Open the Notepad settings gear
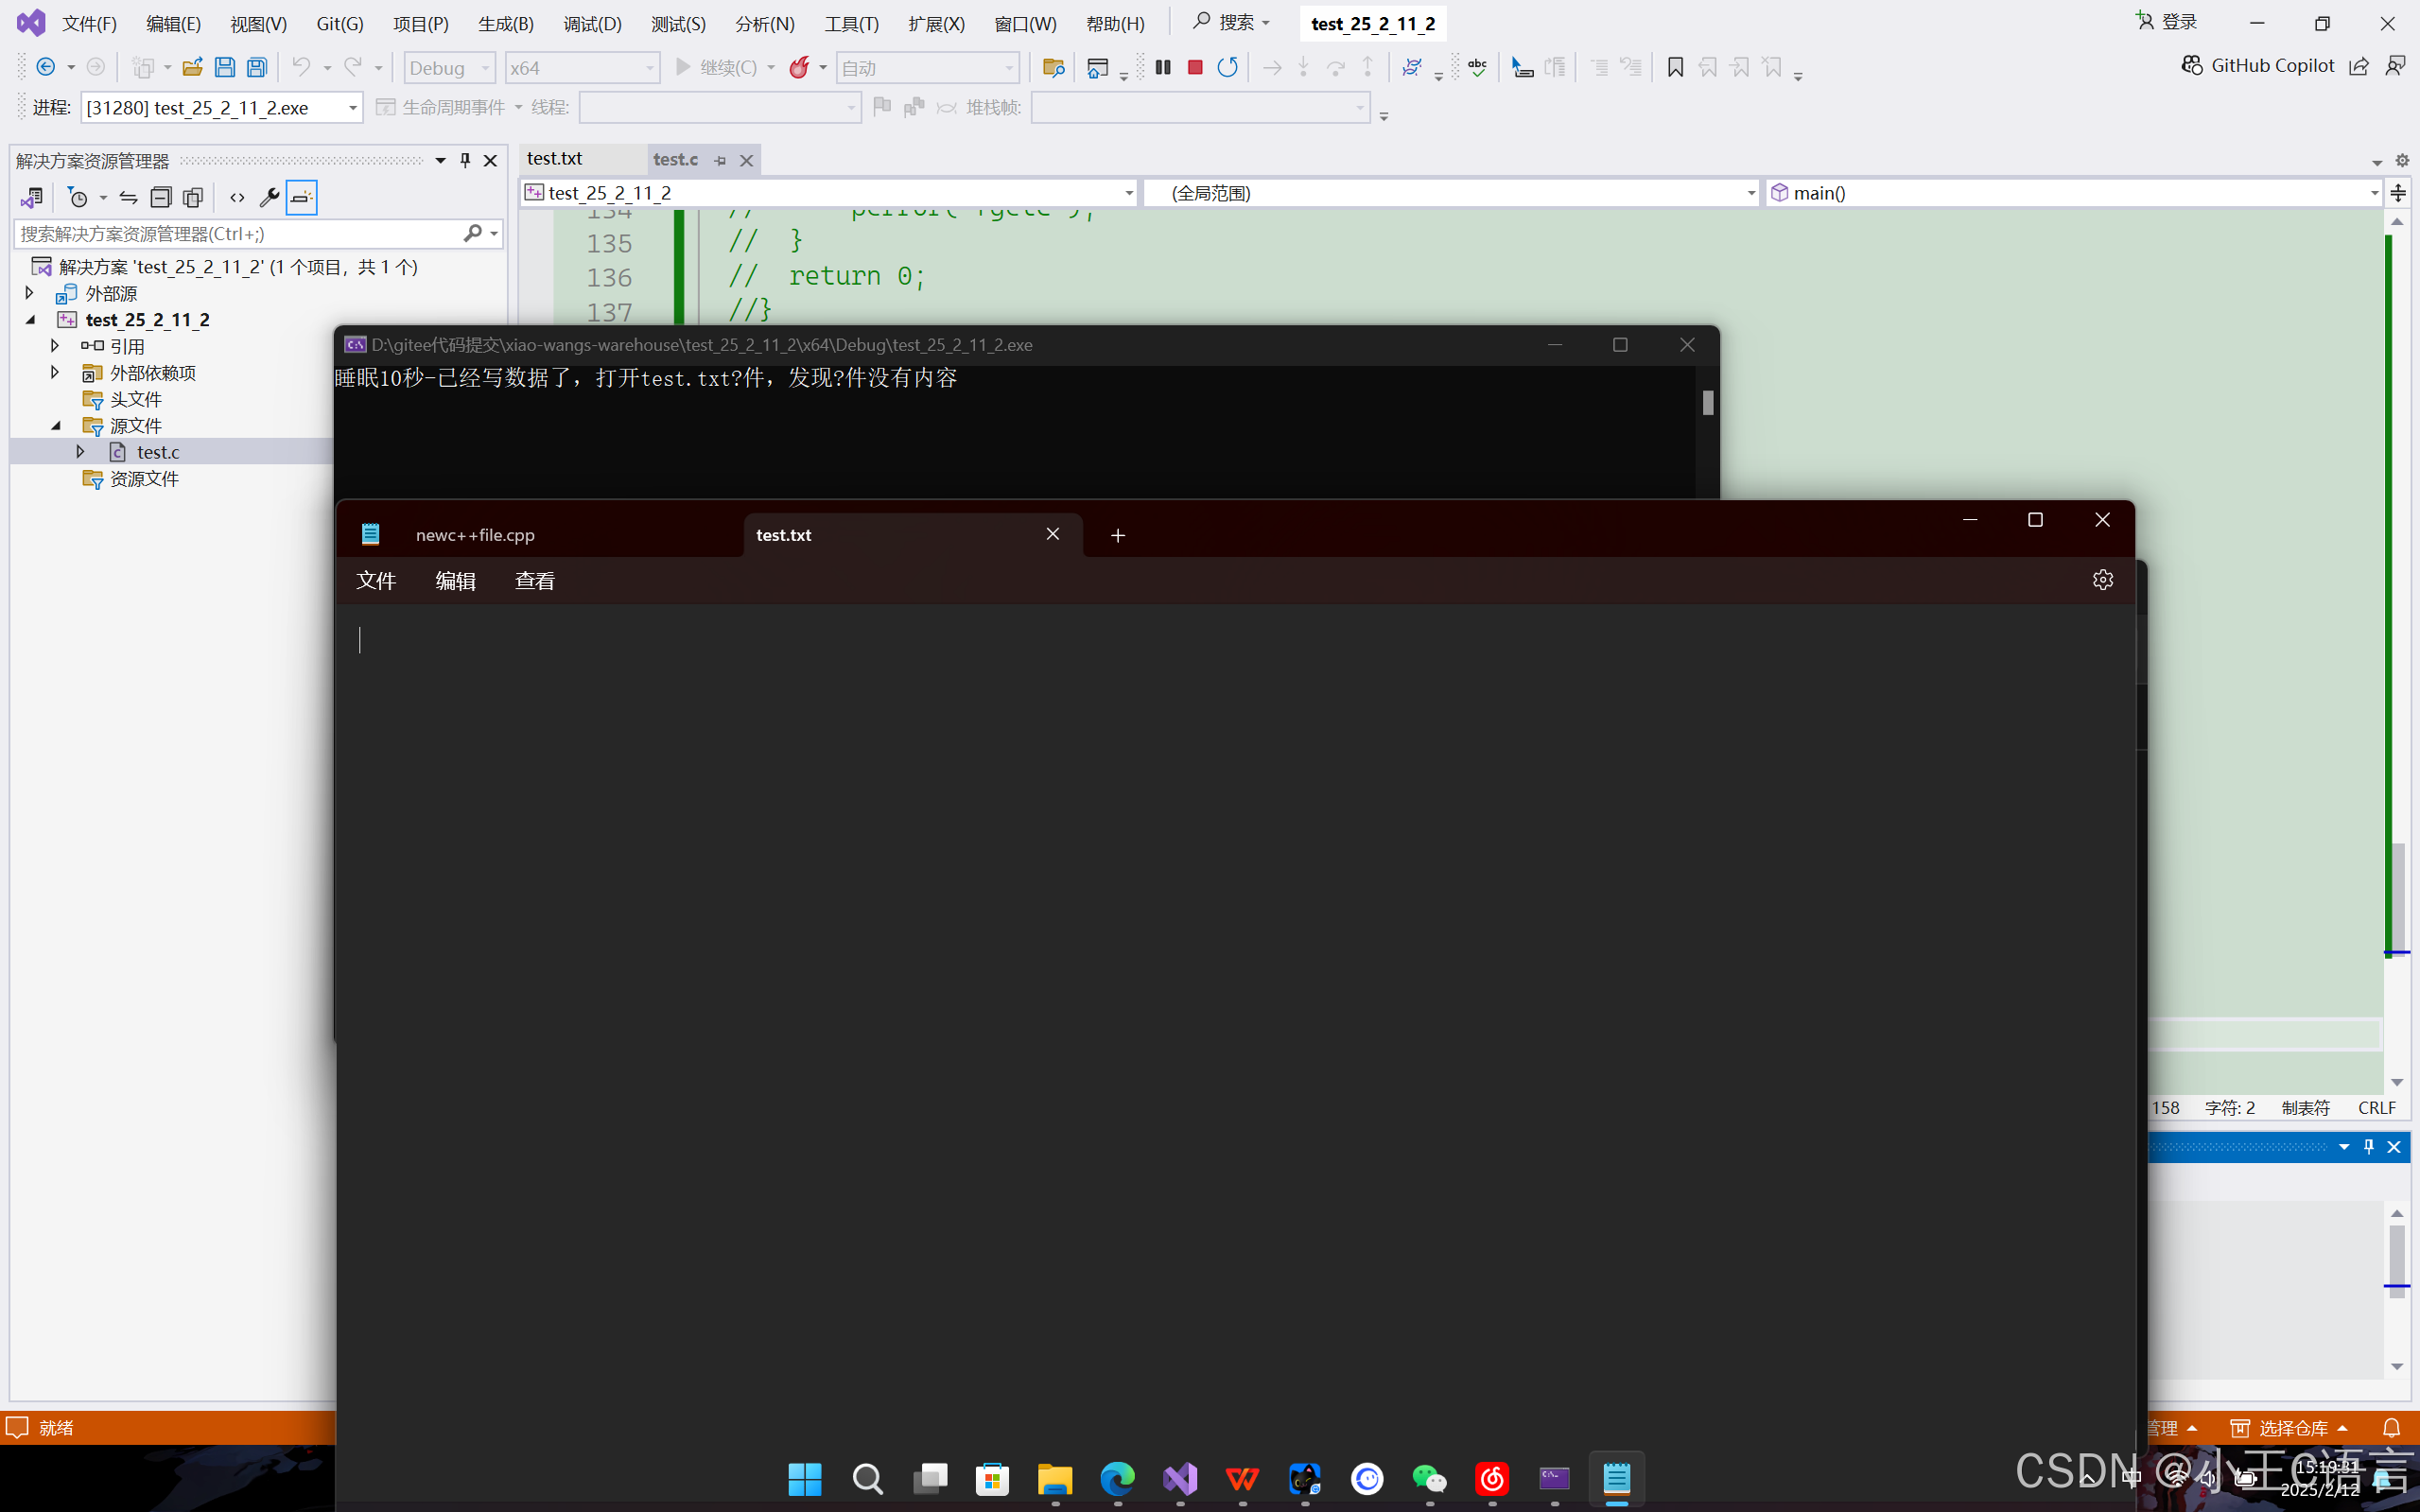 2102,580
